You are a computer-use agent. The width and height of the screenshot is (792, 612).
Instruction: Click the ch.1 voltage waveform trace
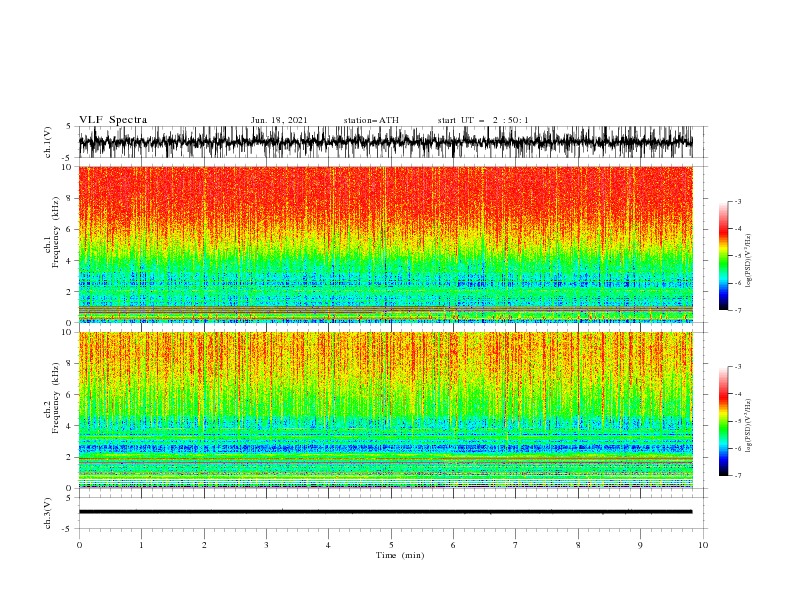point(385,142)
